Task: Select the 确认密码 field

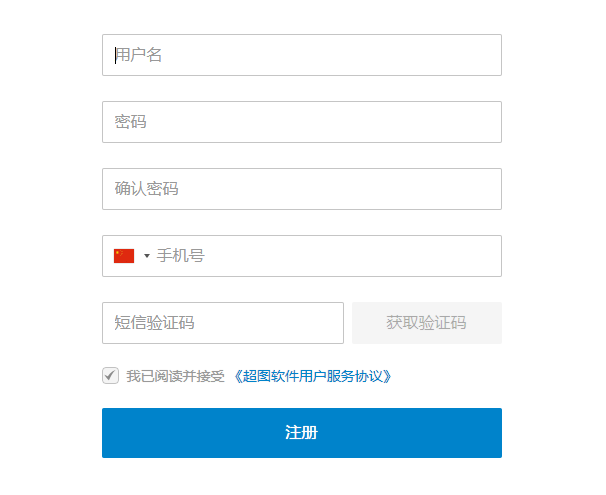Action: 301,189
